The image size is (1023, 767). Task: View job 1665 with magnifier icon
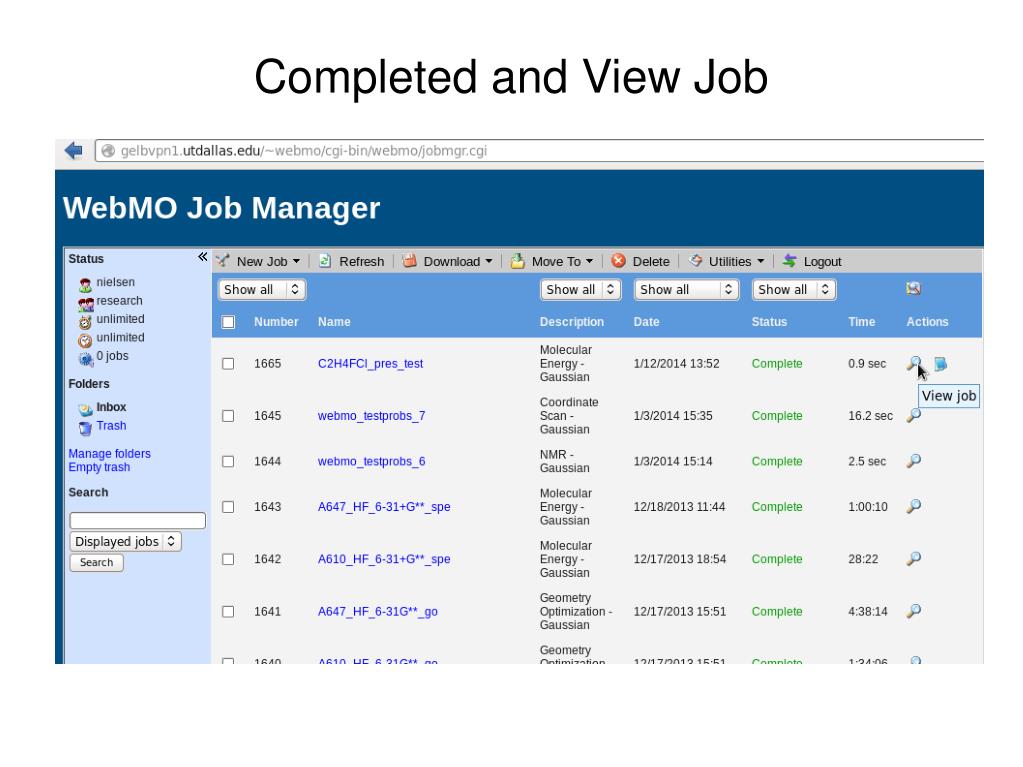914,363
